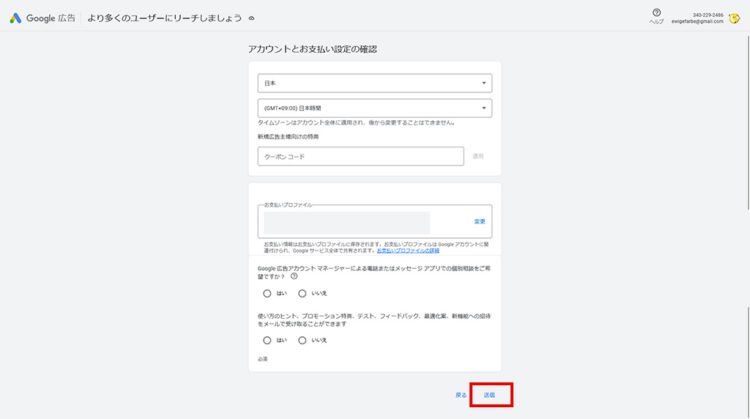The height and width of the screenshot is (419, 750).
Task: Click the 送信 submit button
Action: [489, 394]
